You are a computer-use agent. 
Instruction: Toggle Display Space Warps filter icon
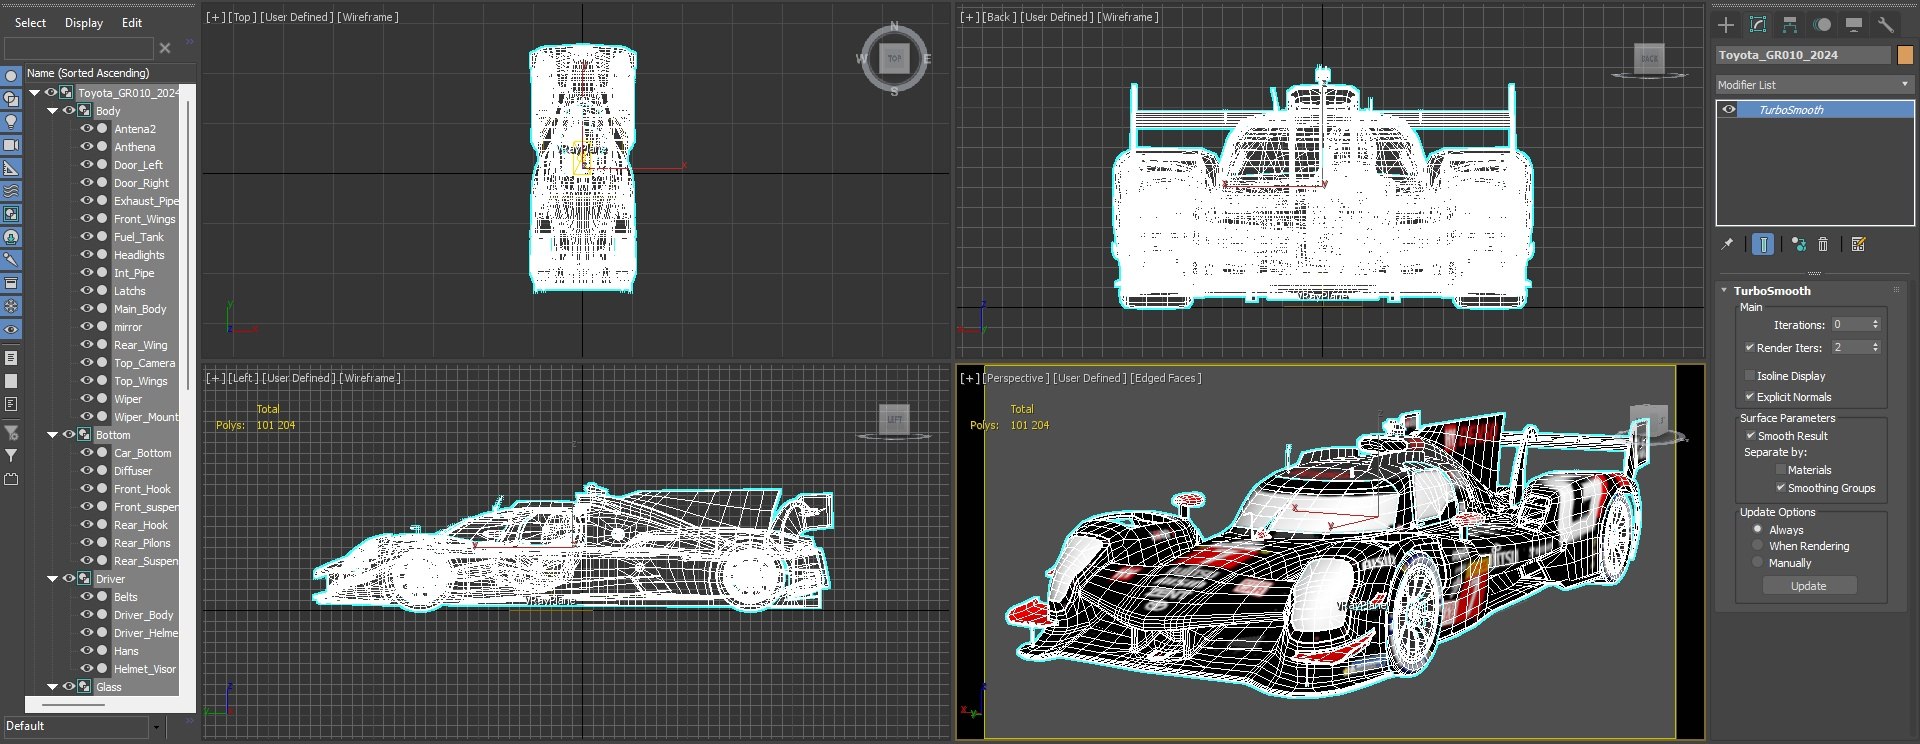tap(11, 191)
